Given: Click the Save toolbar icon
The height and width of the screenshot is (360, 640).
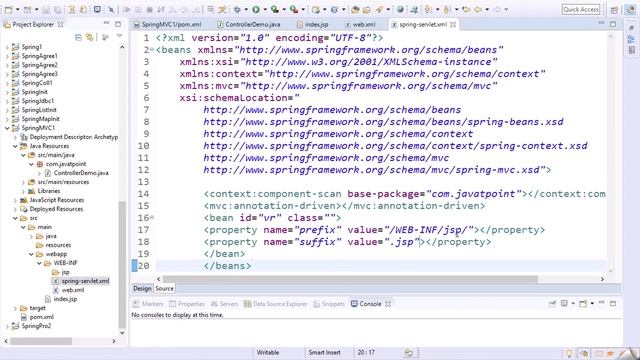Looking at the screenshot, I should 46,9.
